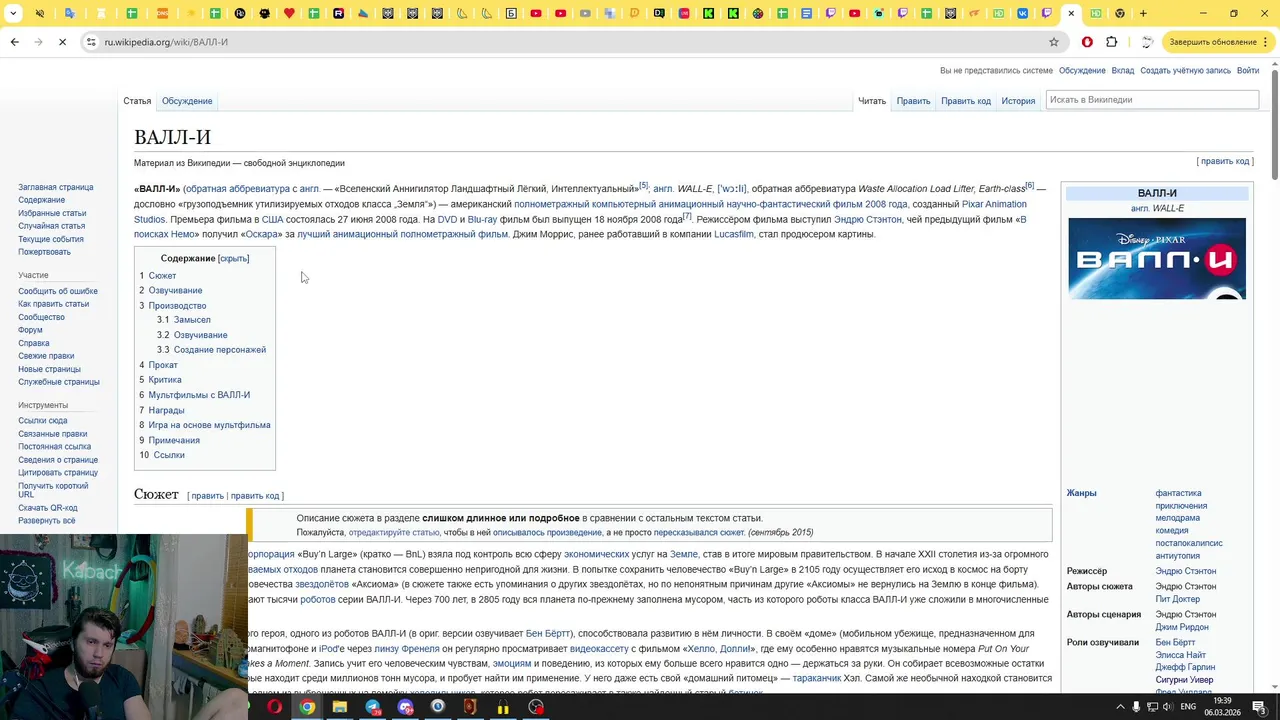The image size is (1280, 720).
Task: Jump to Сюжет in contents
Action: coord(162,276)
